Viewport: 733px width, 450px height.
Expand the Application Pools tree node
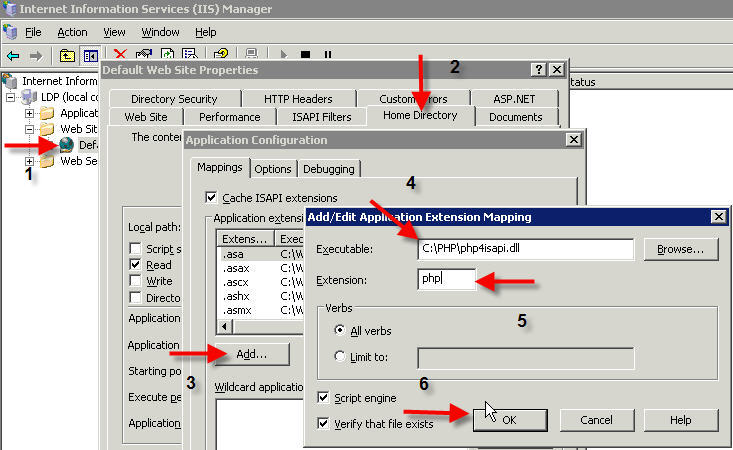29,113
